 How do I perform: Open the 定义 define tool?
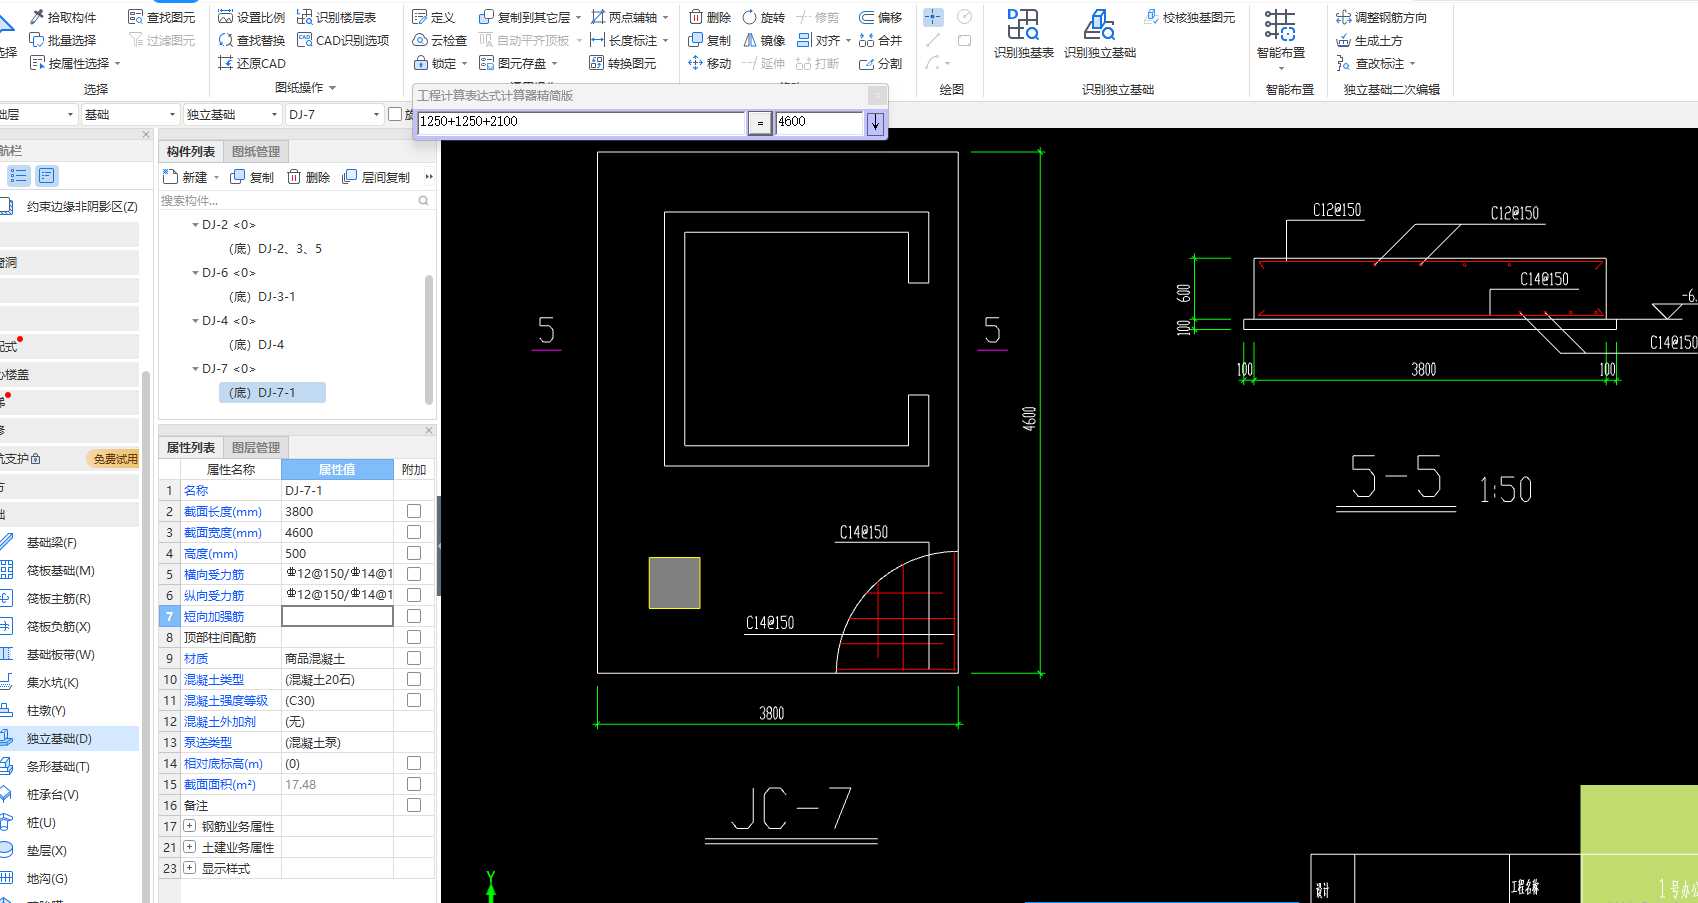tap(434, 17)
